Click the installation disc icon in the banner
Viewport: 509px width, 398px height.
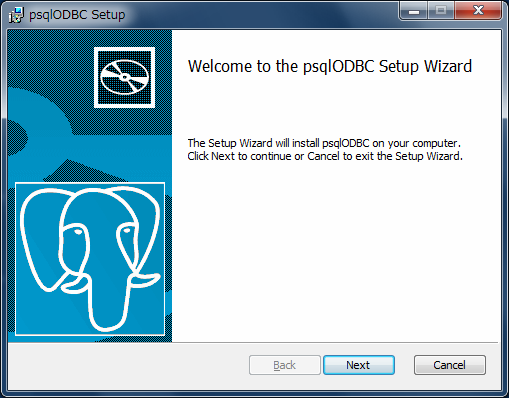click(124, 77)
